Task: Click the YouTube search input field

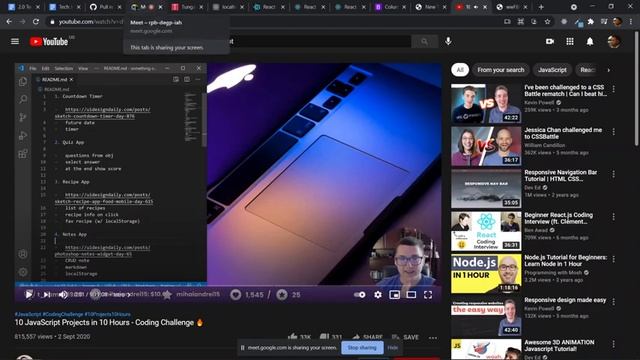Action: point(320,41)
